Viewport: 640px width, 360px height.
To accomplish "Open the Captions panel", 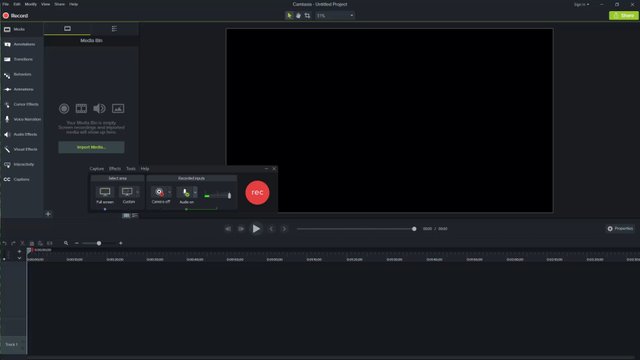I will pos(21,180).
